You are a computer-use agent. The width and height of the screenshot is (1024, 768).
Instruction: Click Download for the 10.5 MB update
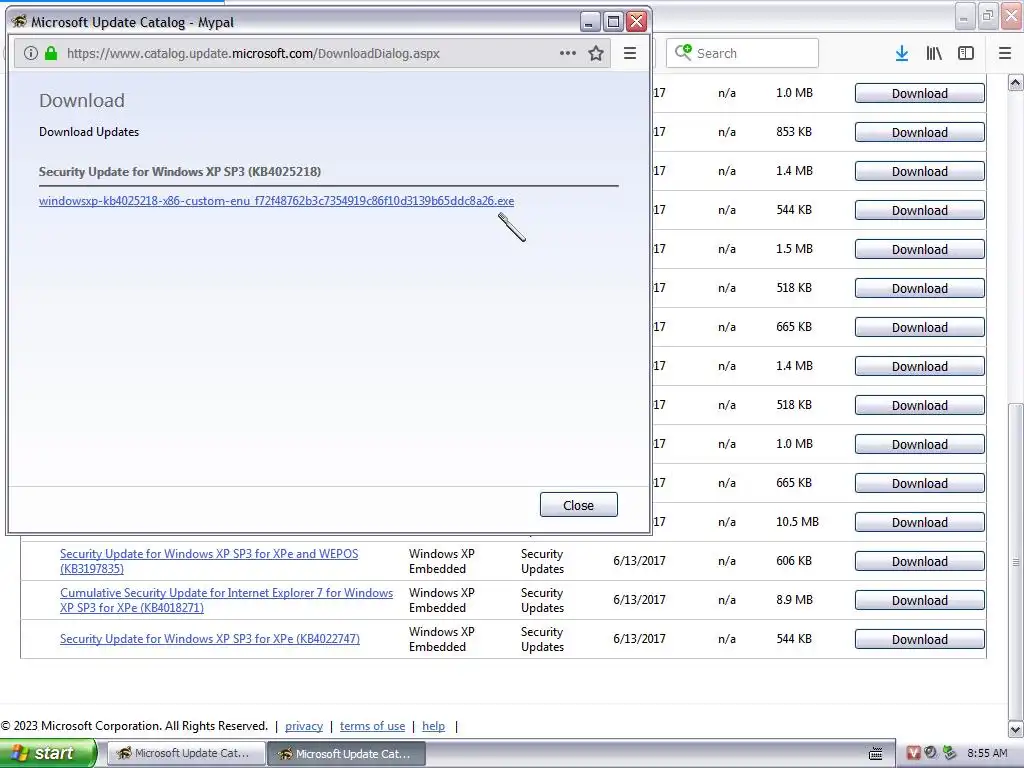point(920,522)
